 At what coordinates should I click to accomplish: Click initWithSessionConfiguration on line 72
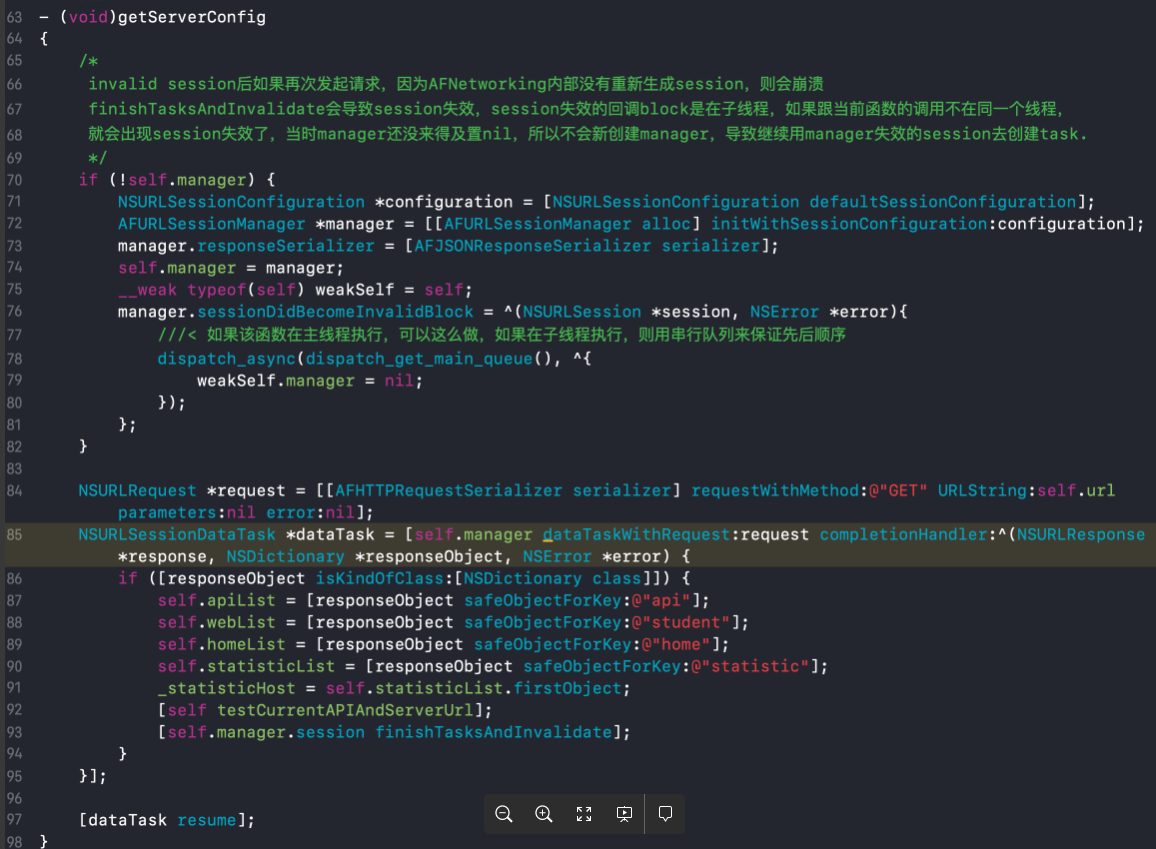point(849,224)
